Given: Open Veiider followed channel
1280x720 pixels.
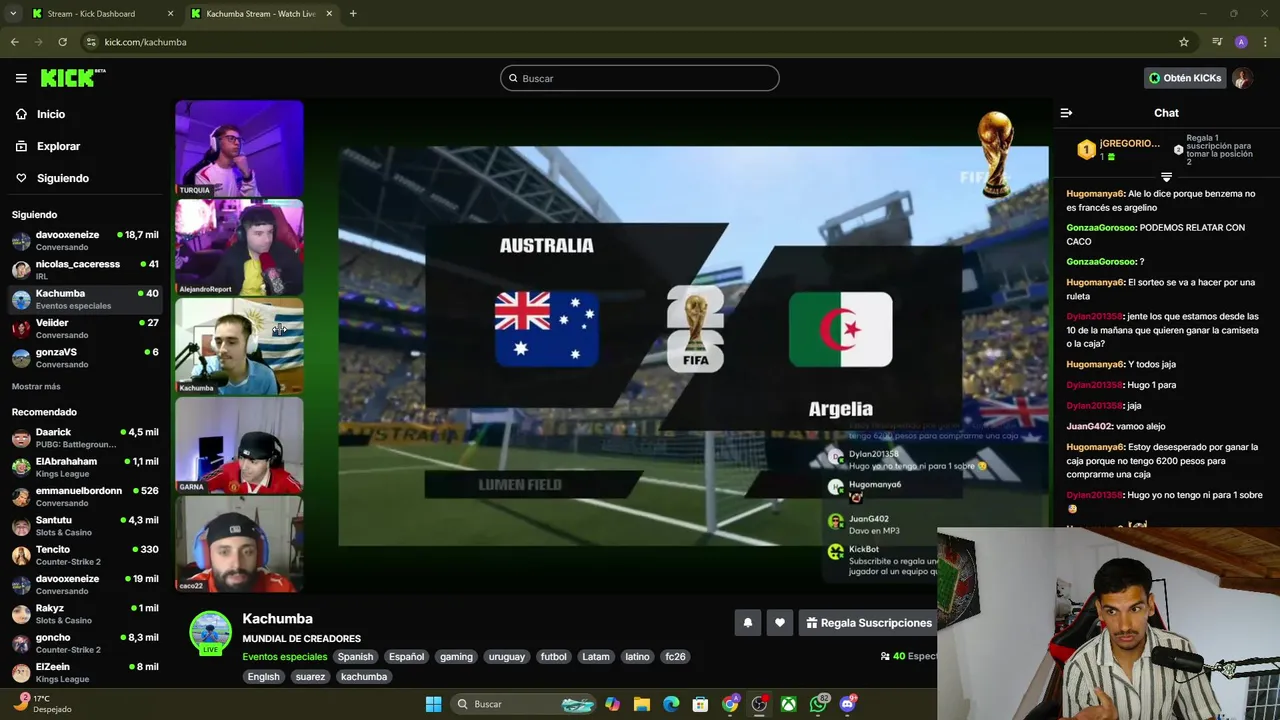Looking at the screenshot, I should pos(85,329).
